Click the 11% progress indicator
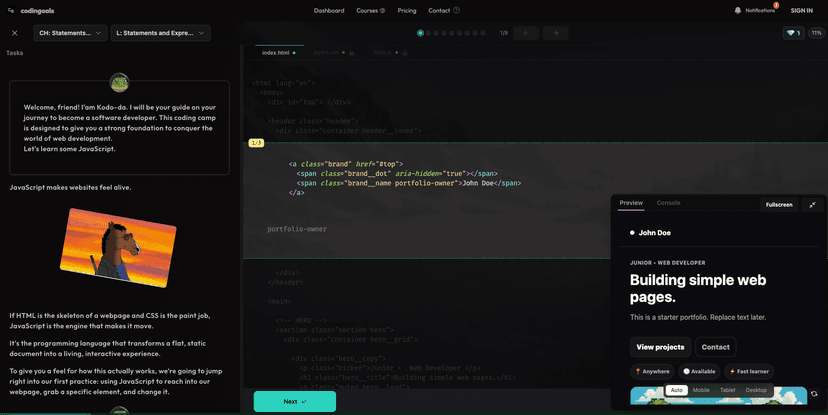This screenshot has width=828, height=415. coord(816,33)
